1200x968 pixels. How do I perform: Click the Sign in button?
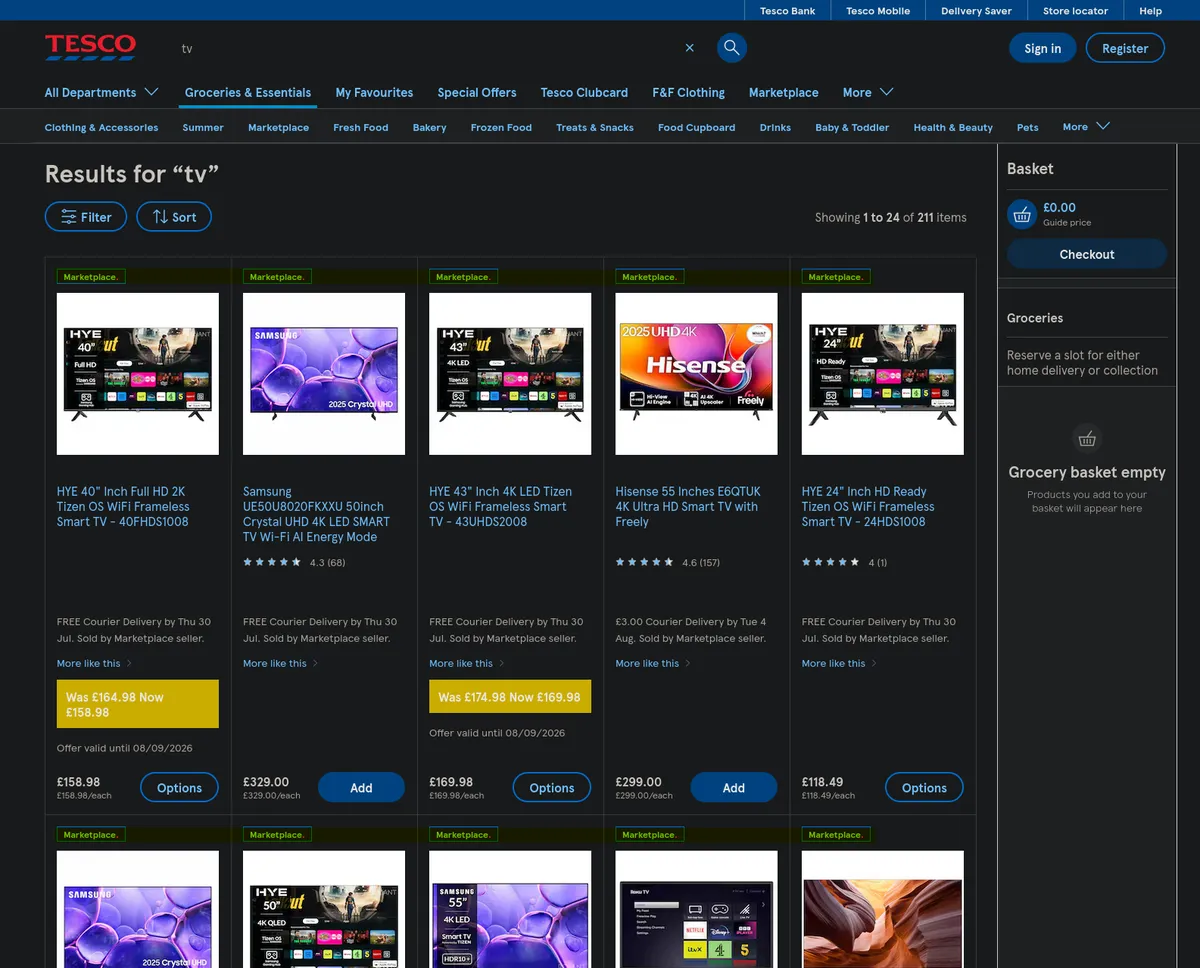point(1042,48)
